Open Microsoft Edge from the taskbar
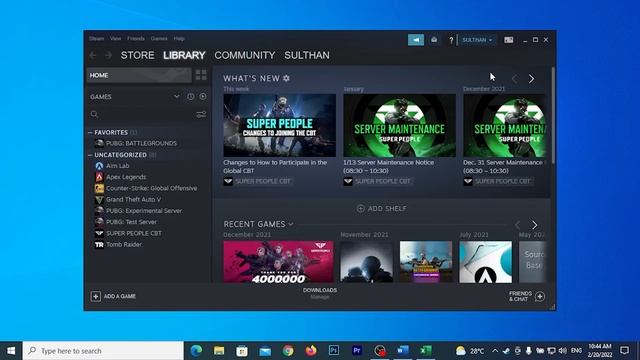The height and width of the screenshot is (360, 640). pos(196,351)
